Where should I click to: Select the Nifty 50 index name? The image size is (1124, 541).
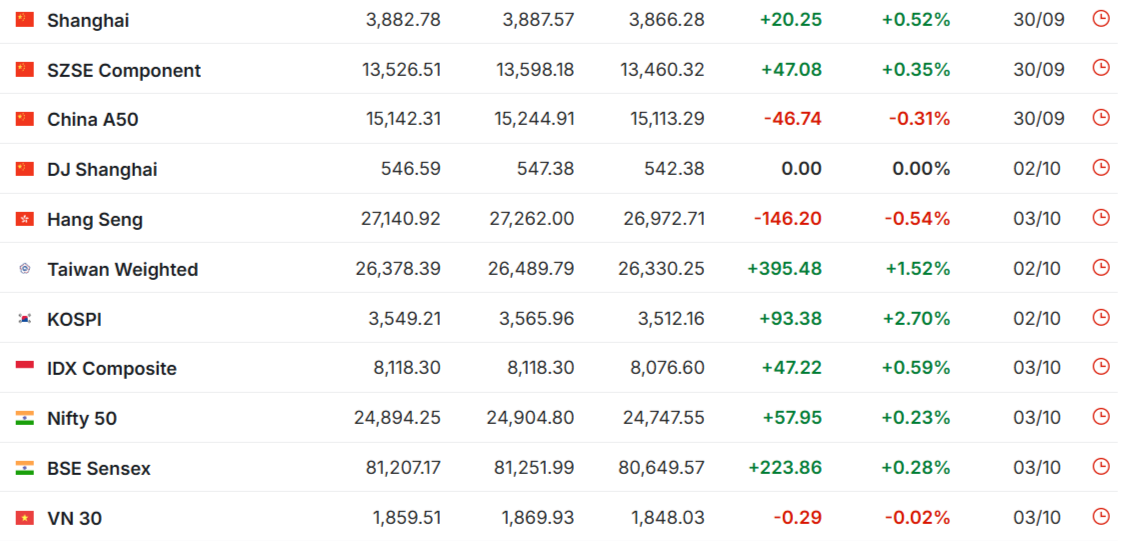pyautogui.click(x=82, y=419)
